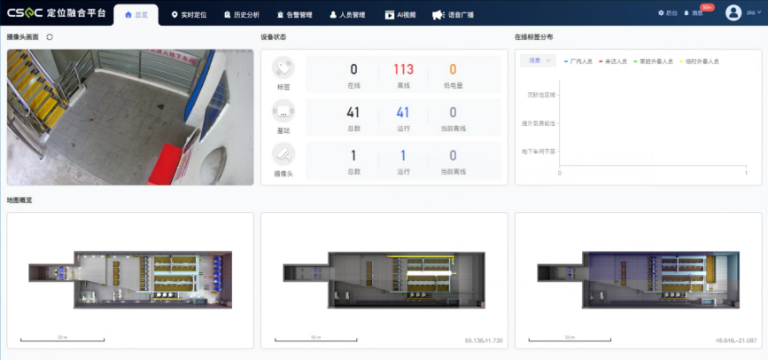Open the 历史分析 tab
Screen dimensions: 768x360
click(x=241, y=15)
